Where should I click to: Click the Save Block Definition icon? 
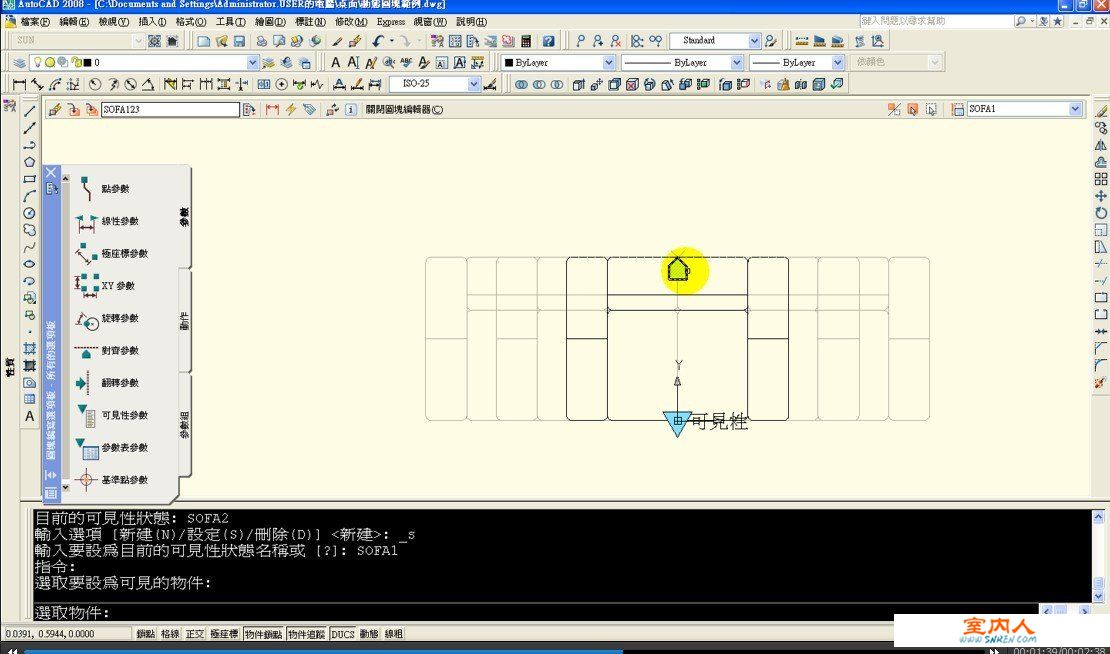74,110
